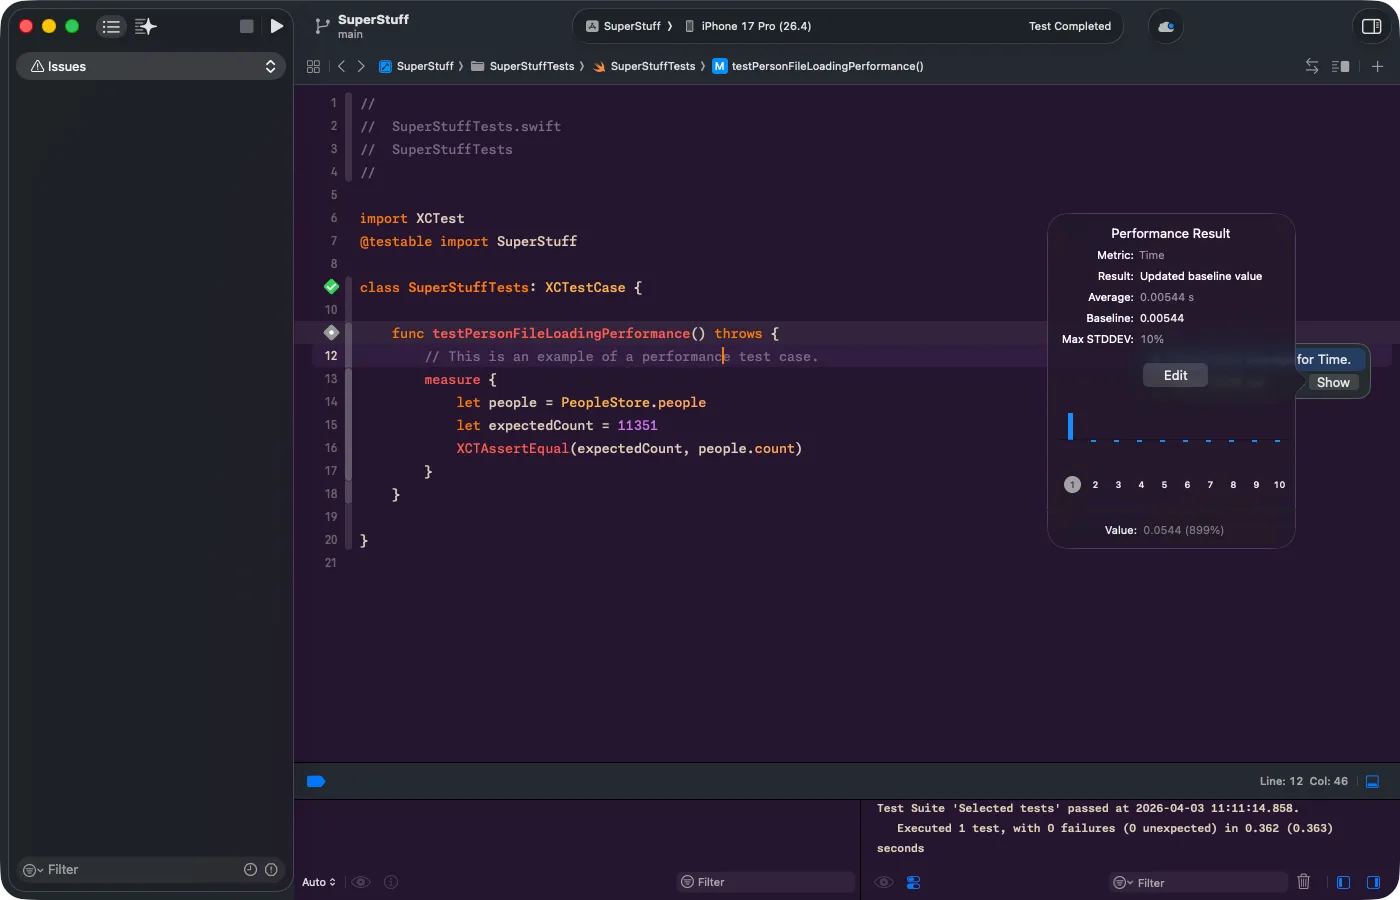This screenshot has height=900, width=1400.
Task: Click the Baseline value 0.00544
Action: pos(1162,318)
